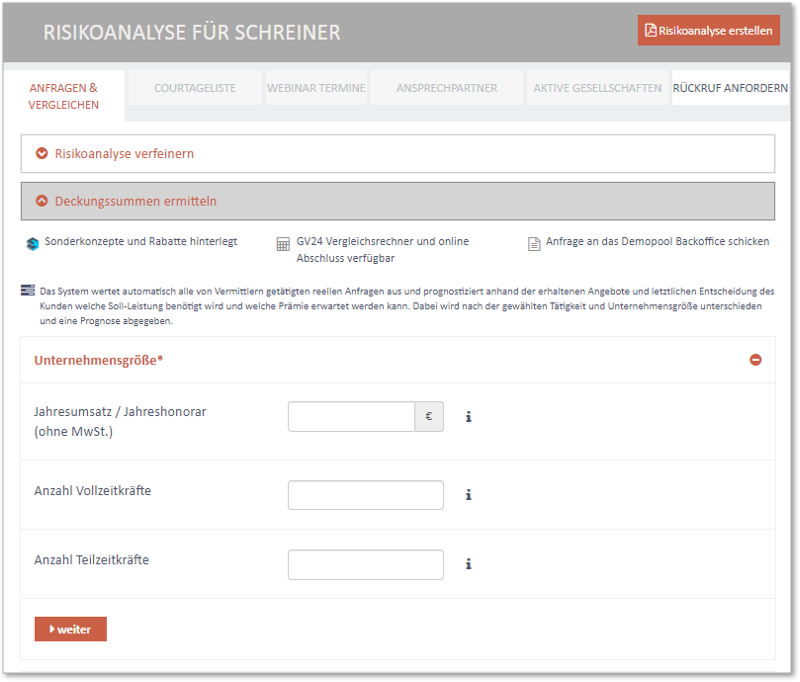Click the 'Anzahl Vollzeitkräfte' label

[x=93, y=491]
